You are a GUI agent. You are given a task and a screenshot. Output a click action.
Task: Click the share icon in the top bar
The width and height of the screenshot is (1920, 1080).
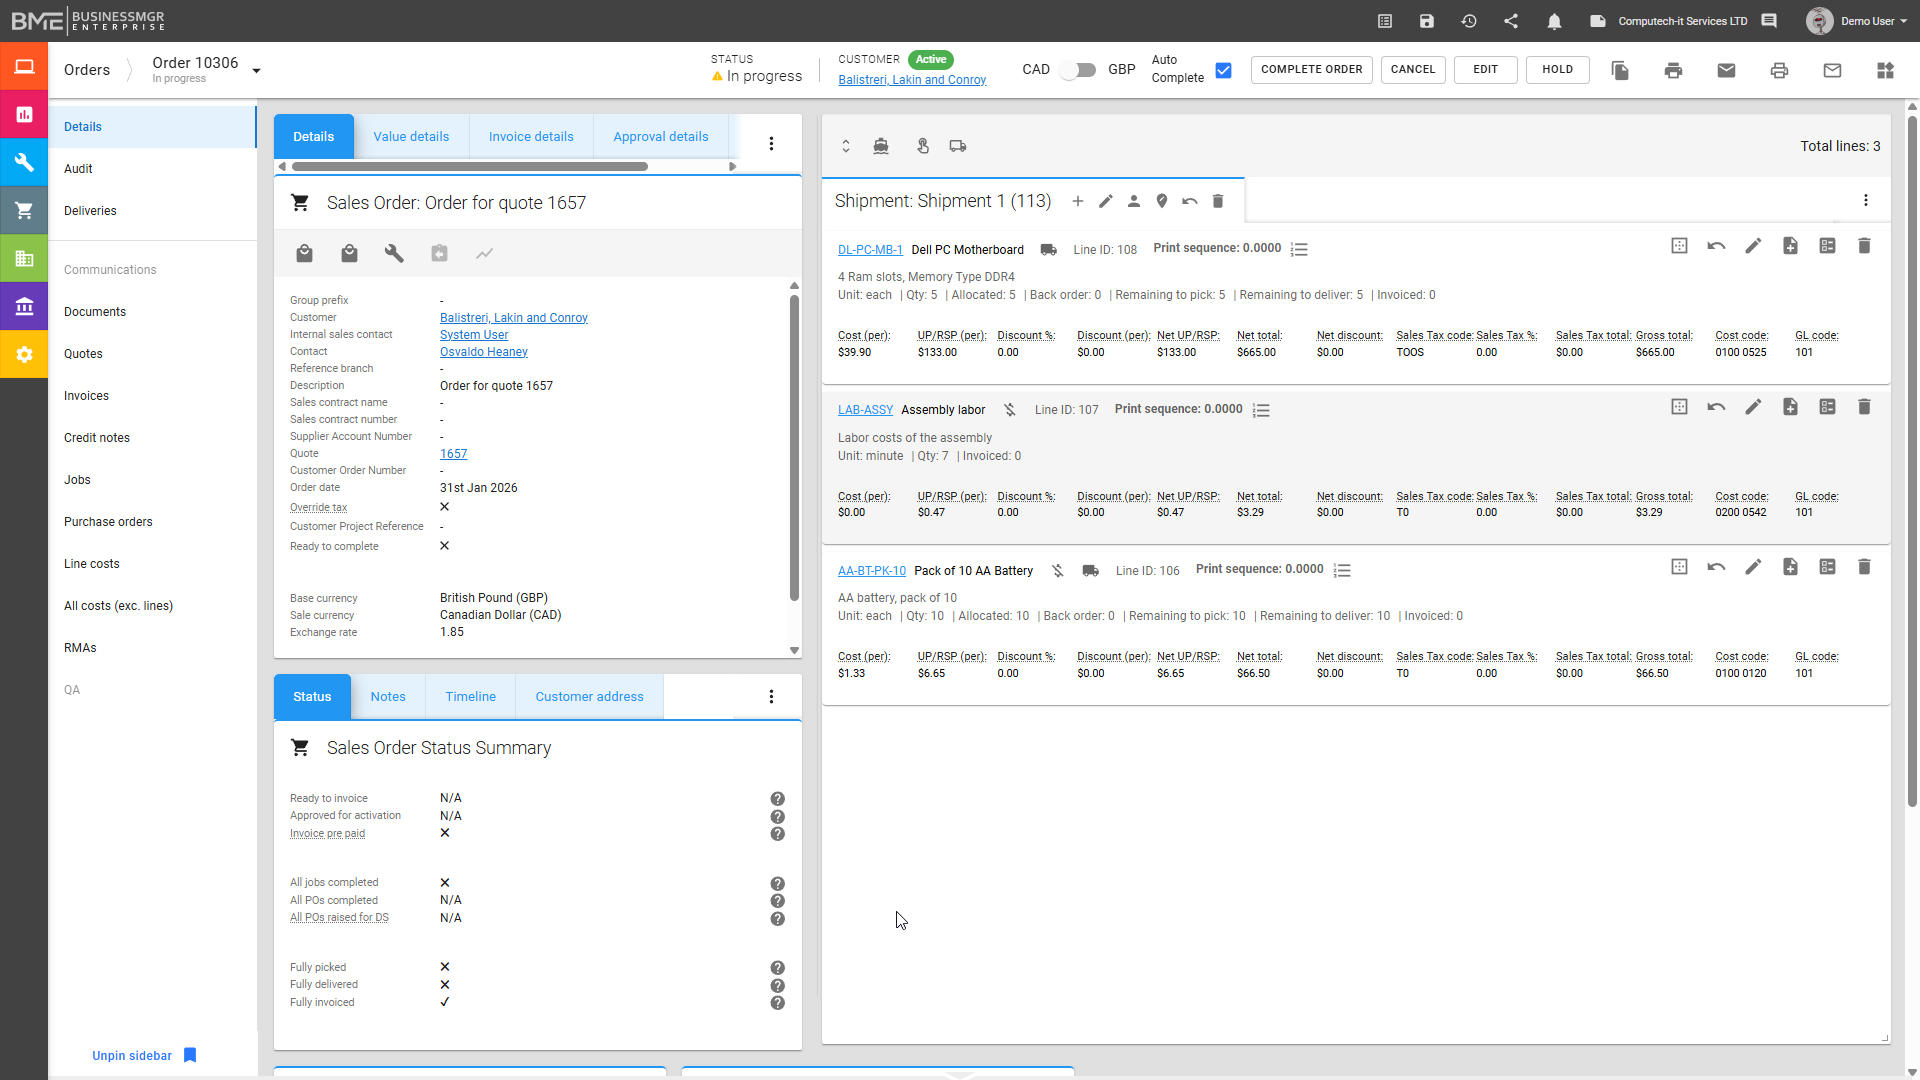coord(1511,21)
